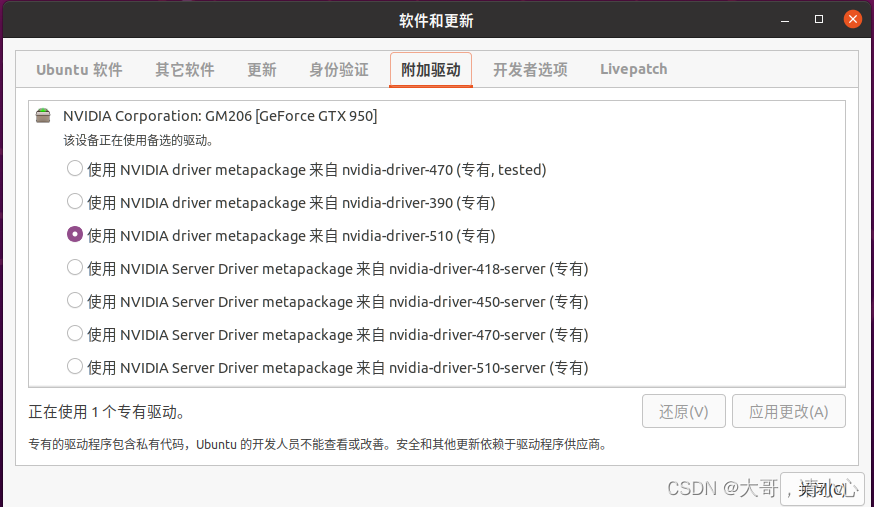Click the 专有的驱动程序包含私有代码 notice text

318,445
